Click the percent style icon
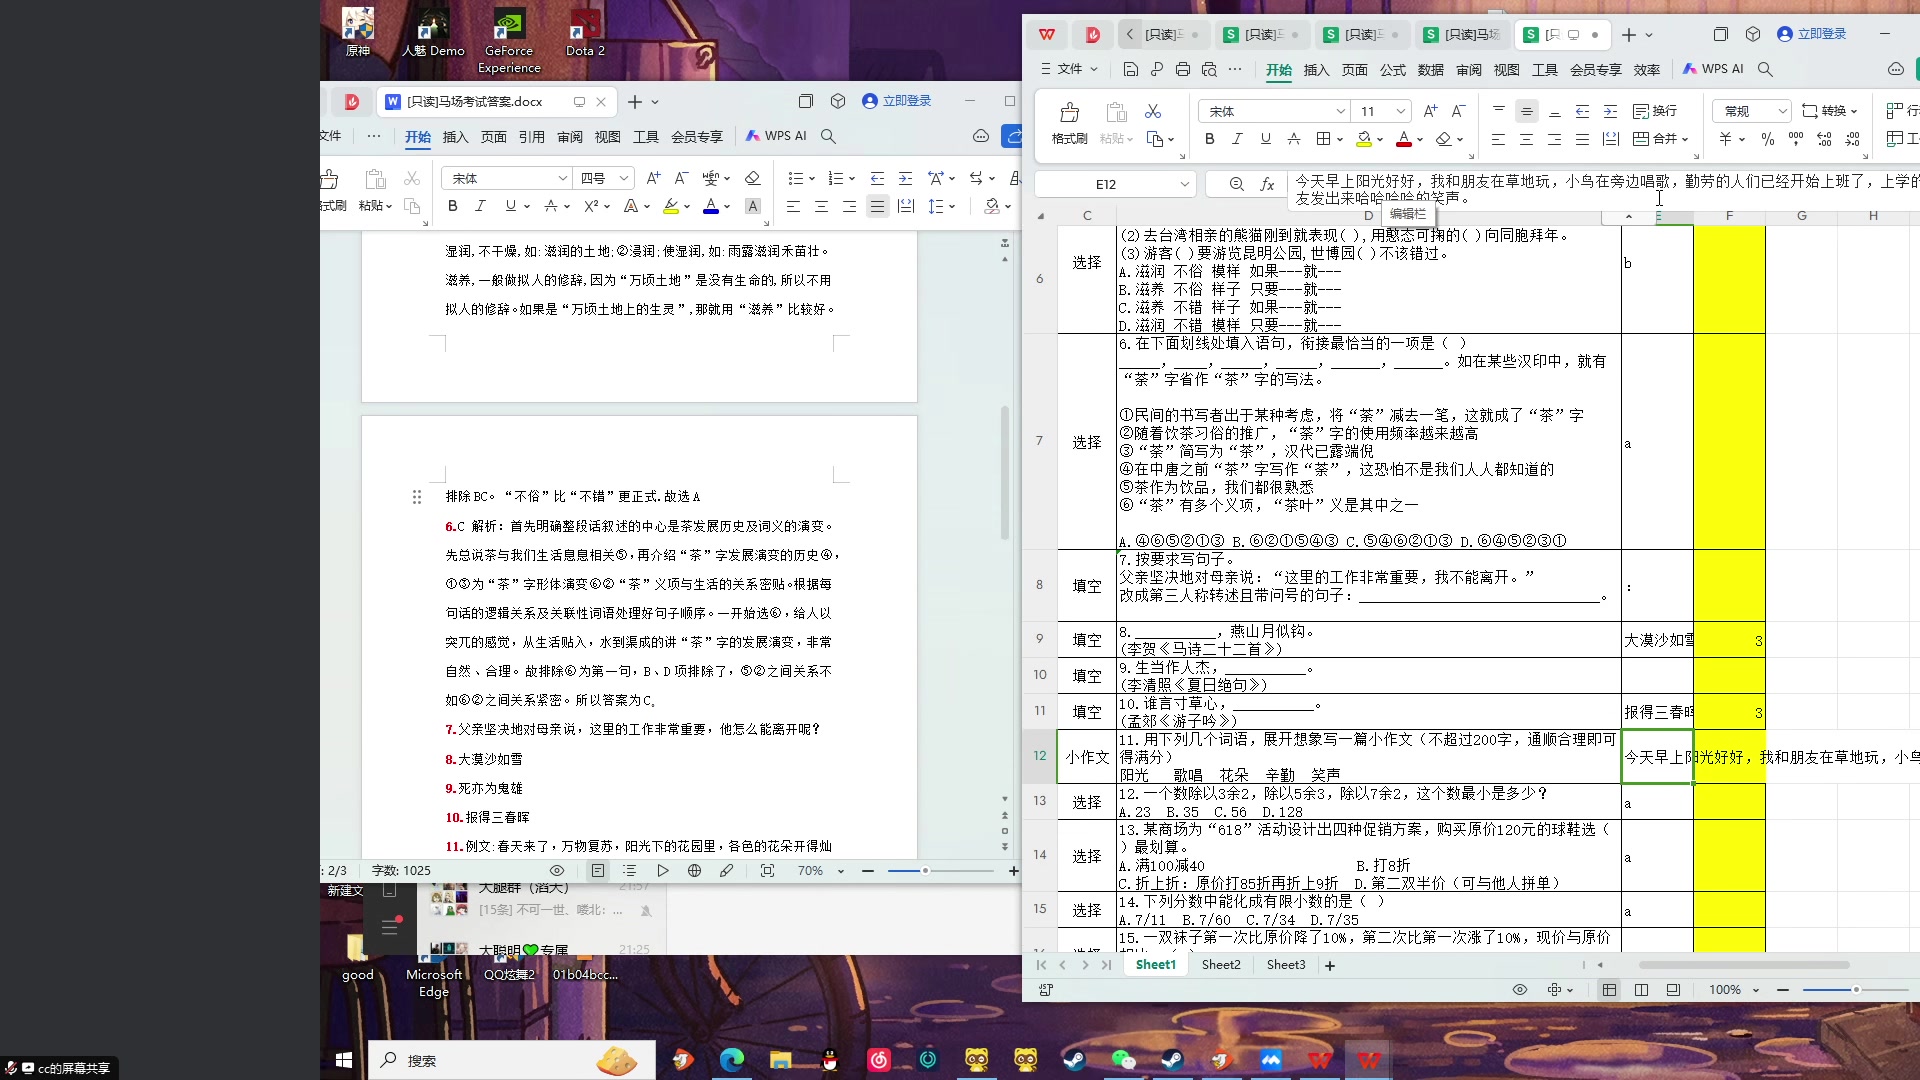 tap(1767, 139)
